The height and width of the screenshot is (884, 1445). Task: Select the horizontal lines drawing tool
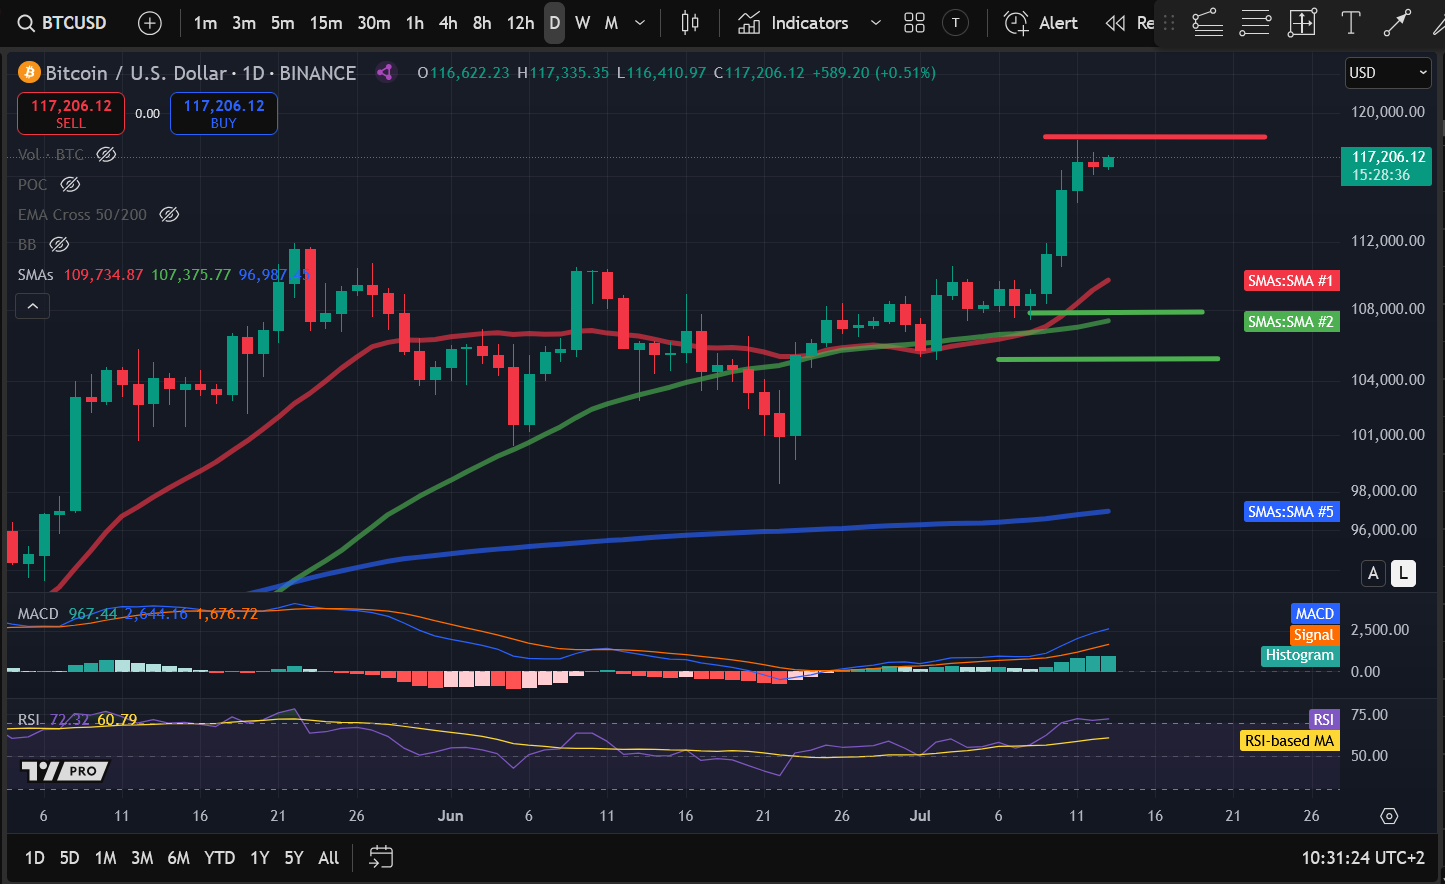[1255, 22]
